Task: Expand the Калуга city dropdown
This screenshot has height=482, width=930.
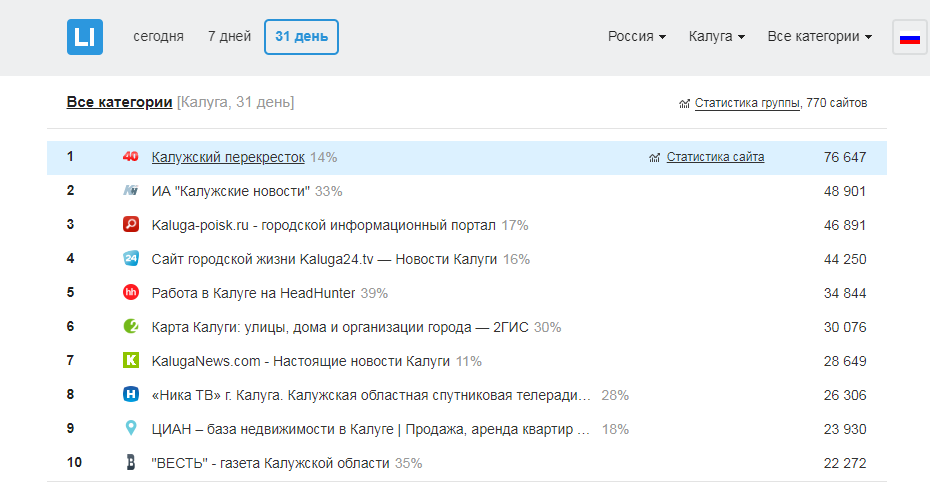Action: (717, 37)
